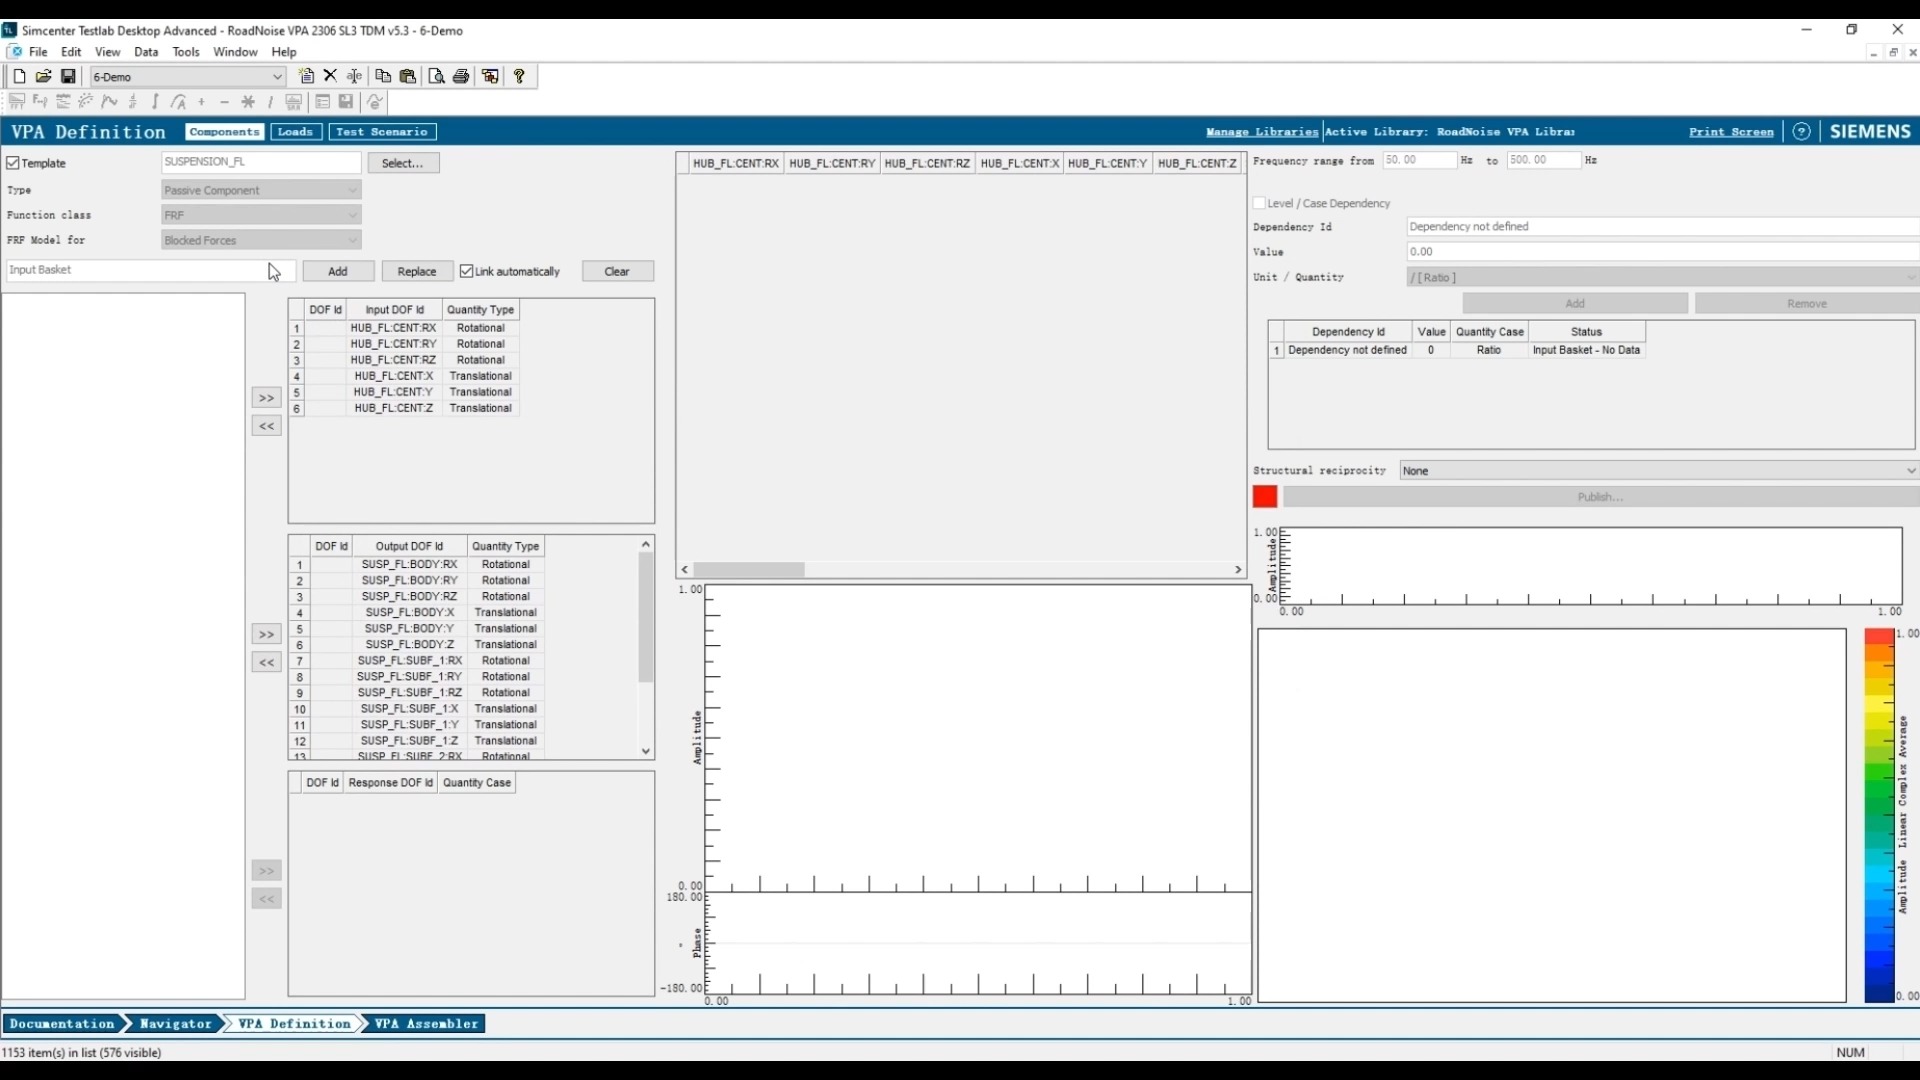Click the New project icon

point(19,76)
